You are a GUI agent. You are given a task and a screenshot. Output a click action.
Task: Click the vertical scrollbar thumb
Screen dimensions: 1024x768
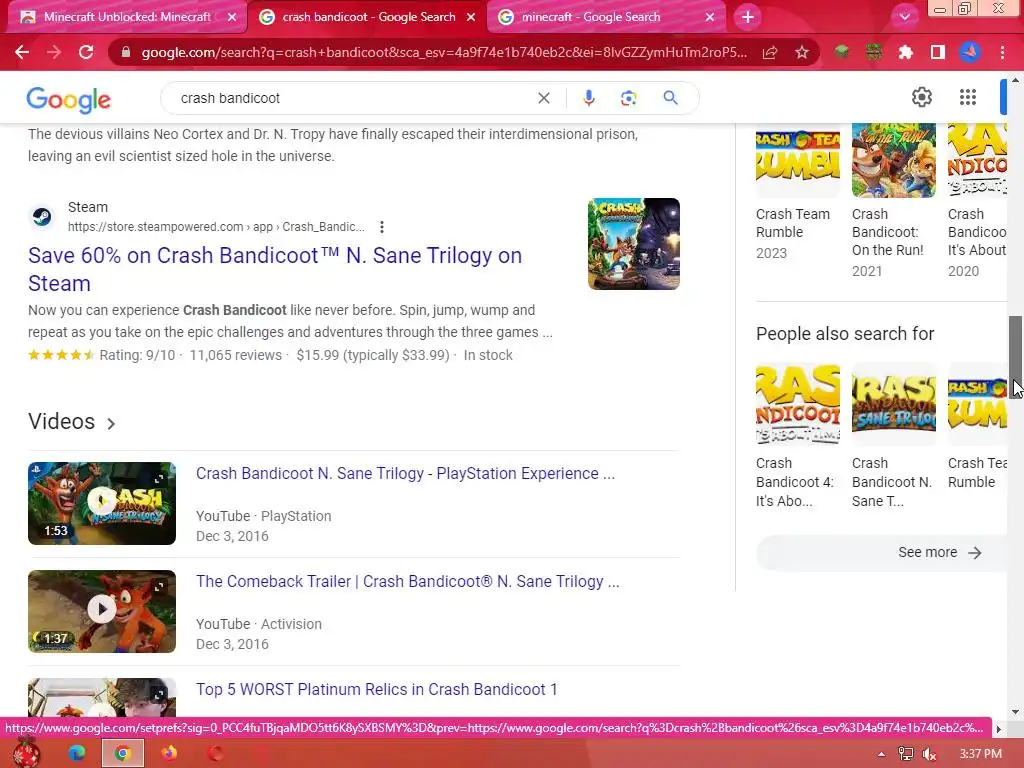(1015, 357)
